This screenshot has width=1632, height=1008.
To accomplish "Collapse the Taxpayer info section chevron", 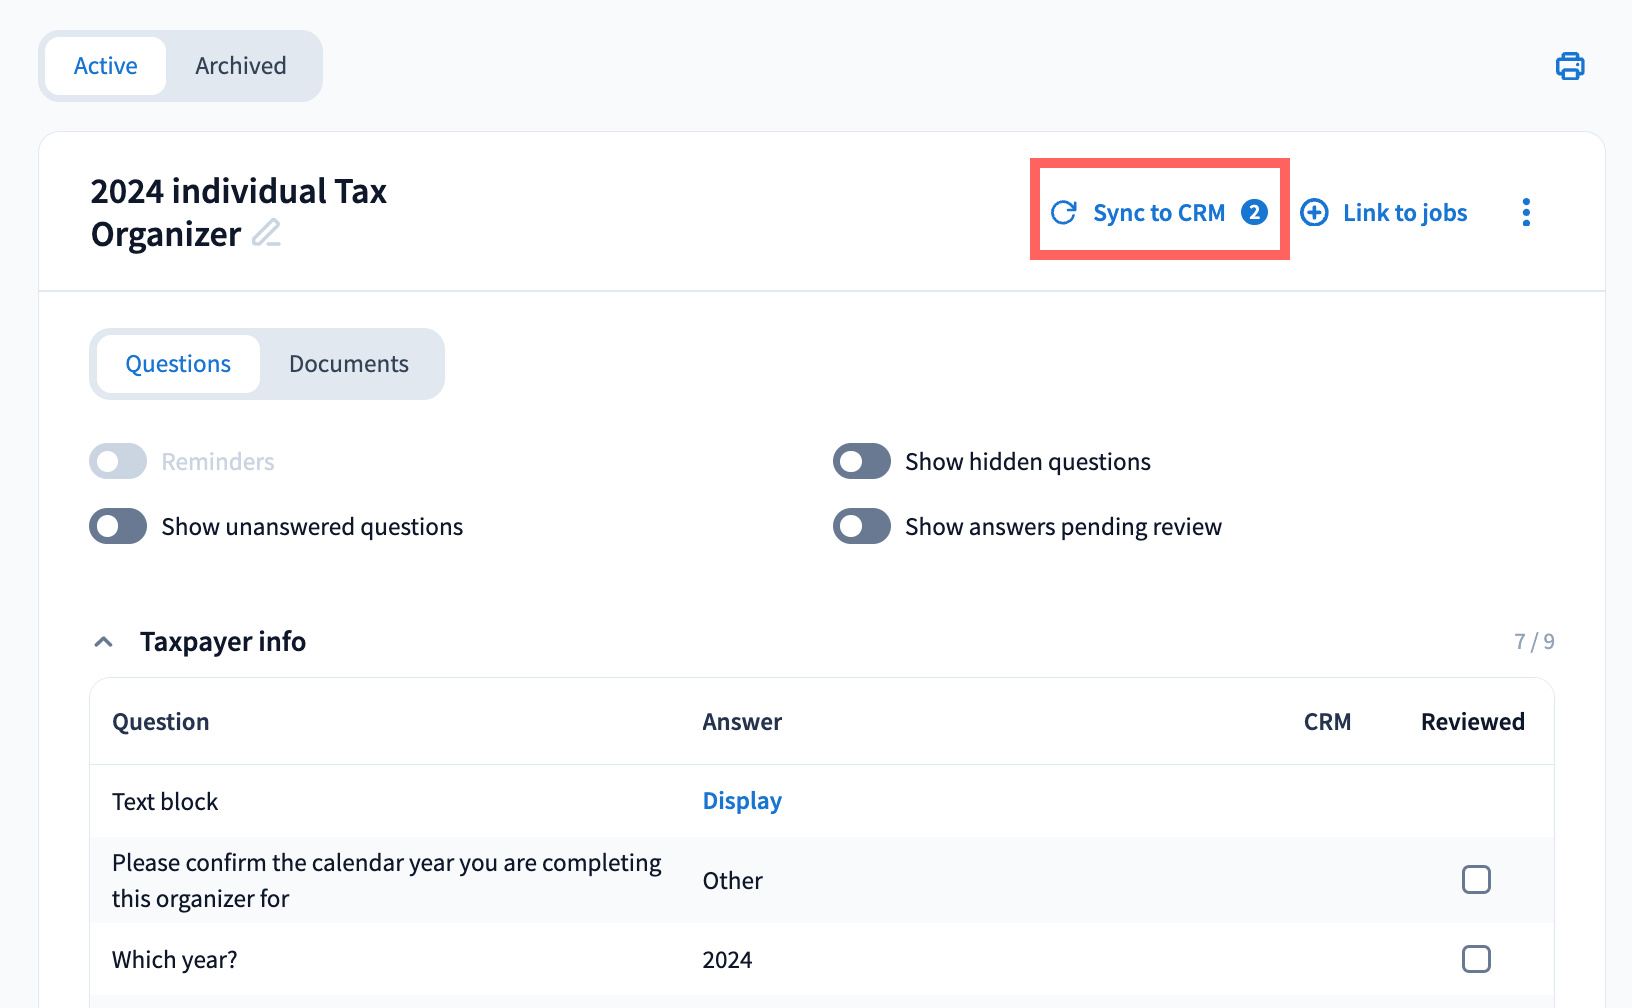I will coord(103,642).
